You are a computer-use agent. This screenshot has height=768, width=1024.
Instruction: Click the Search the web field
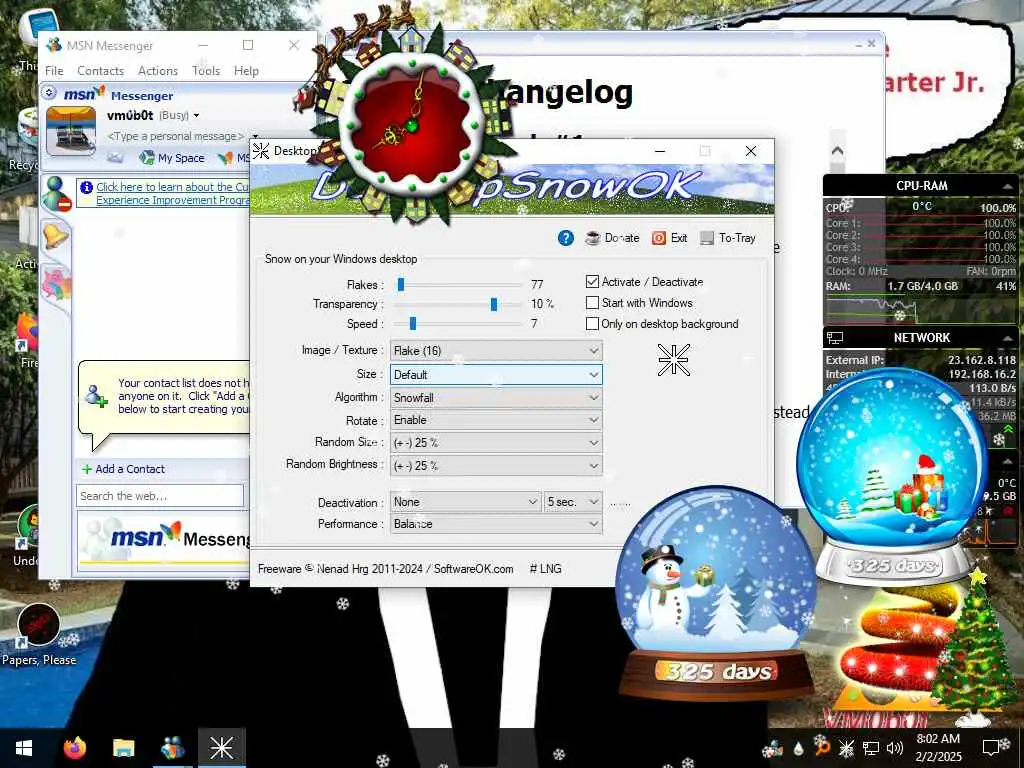[x=160, y=496]
